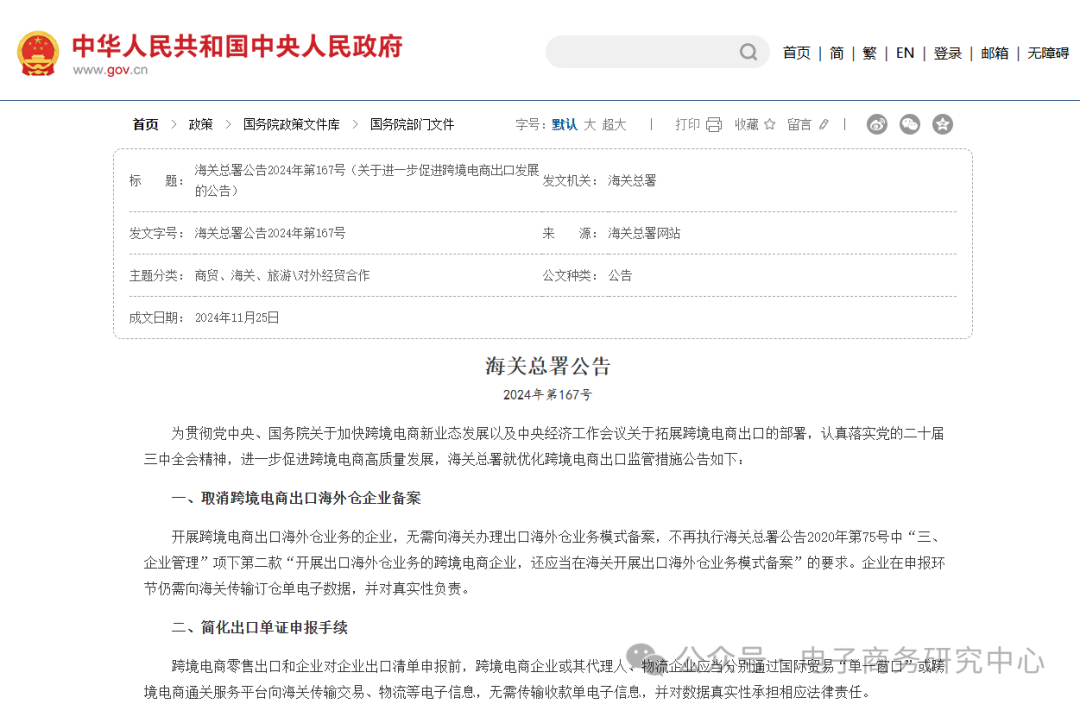Click the 收藏 star icon to favorite
The width and height of the screenshot is (1080, 704).
tap(771, 124)
